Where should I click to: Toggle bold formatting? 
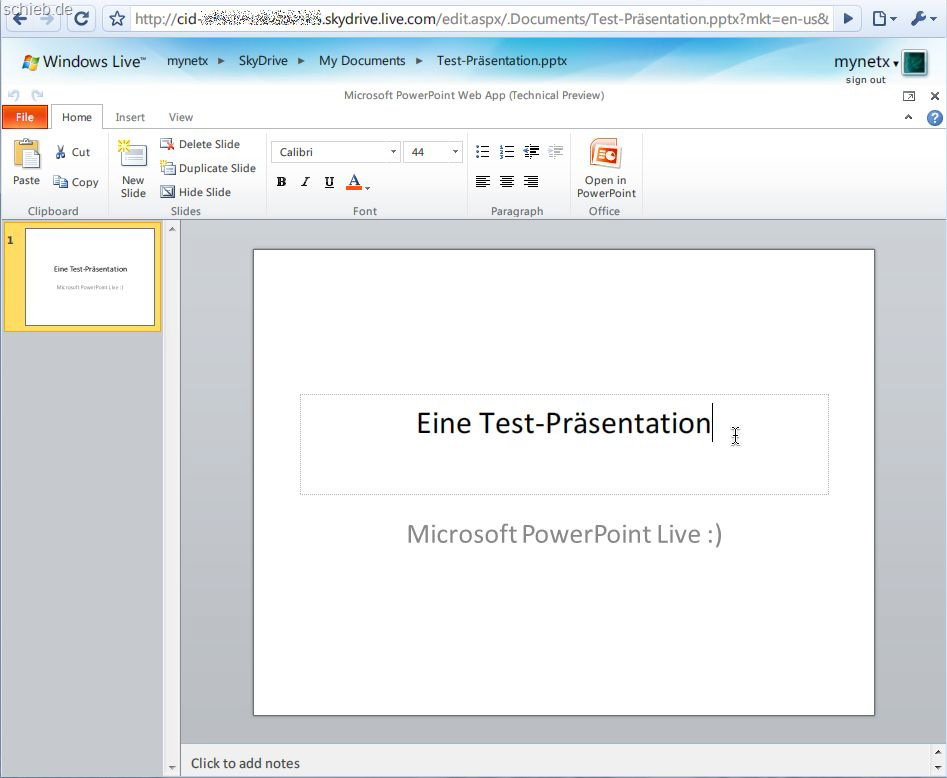click(x=281, y=182)
